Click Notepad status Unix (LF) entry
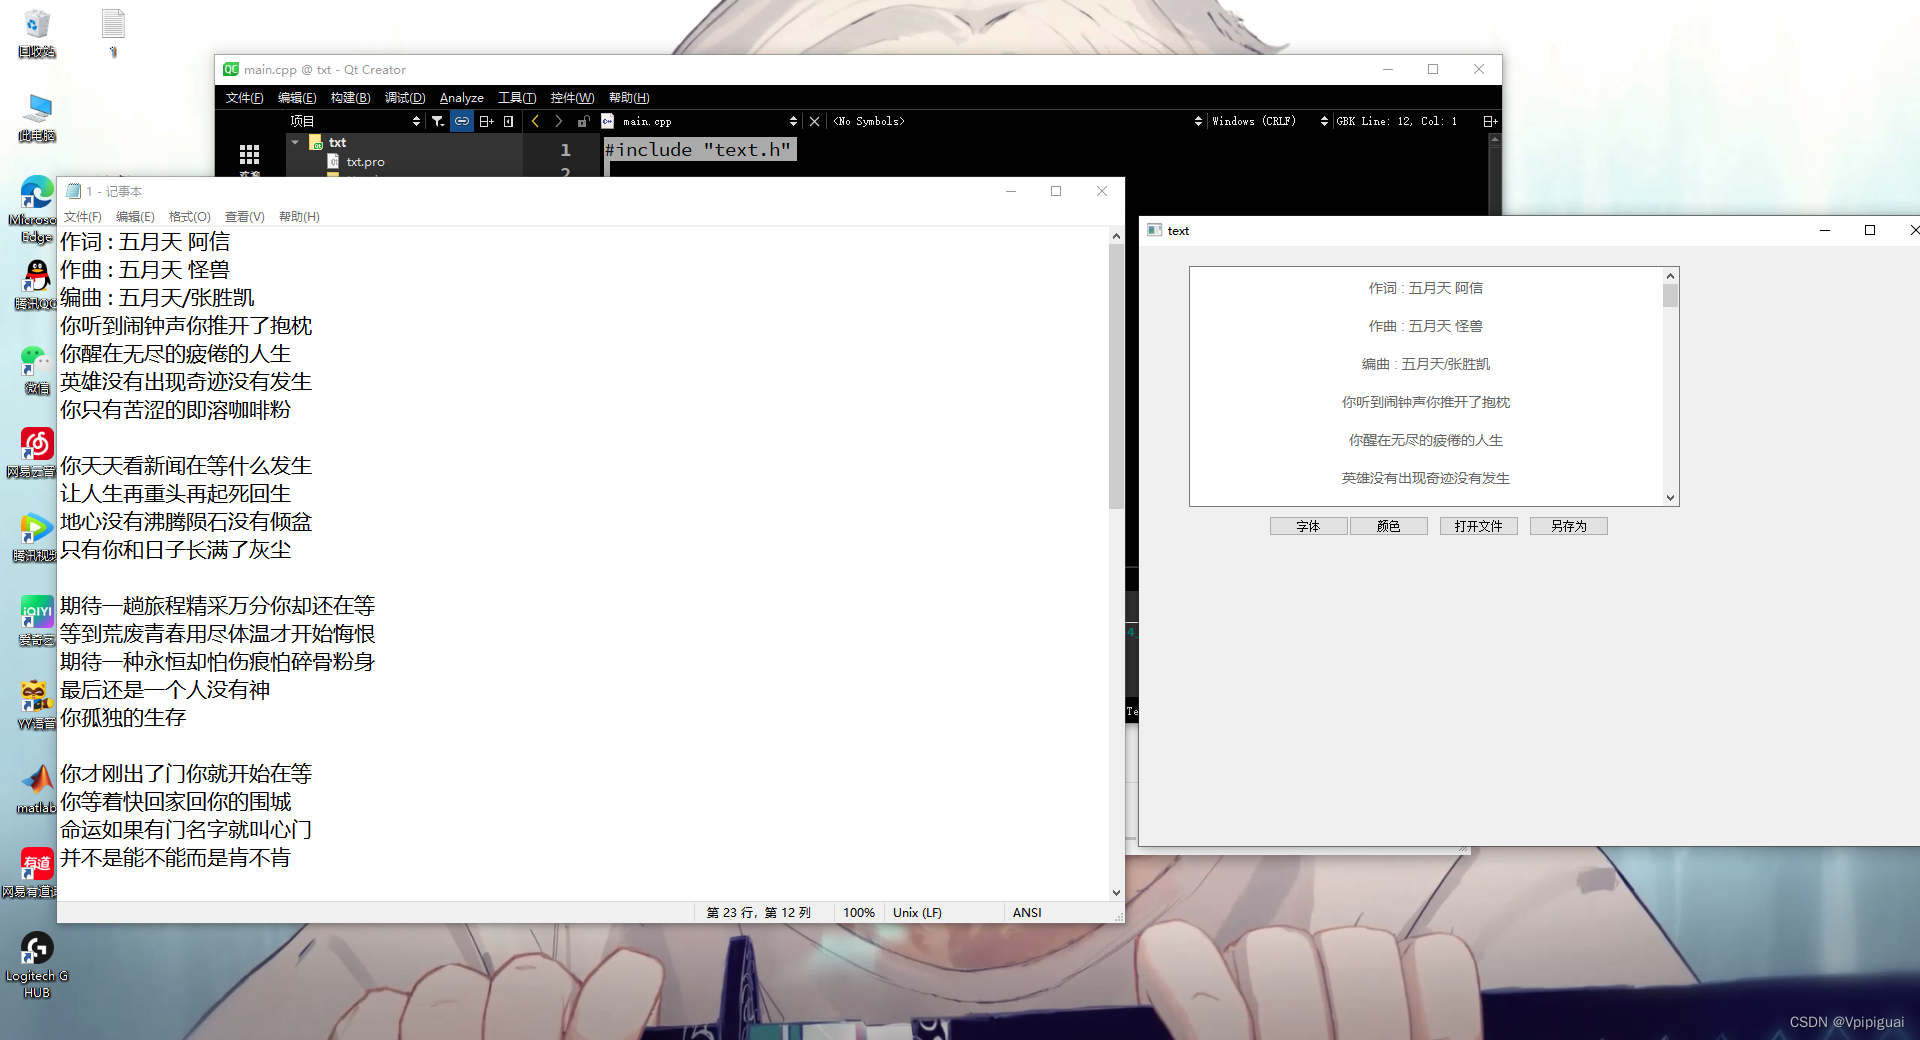Screen dimensions: 1920x1040 tap(917, 913)
